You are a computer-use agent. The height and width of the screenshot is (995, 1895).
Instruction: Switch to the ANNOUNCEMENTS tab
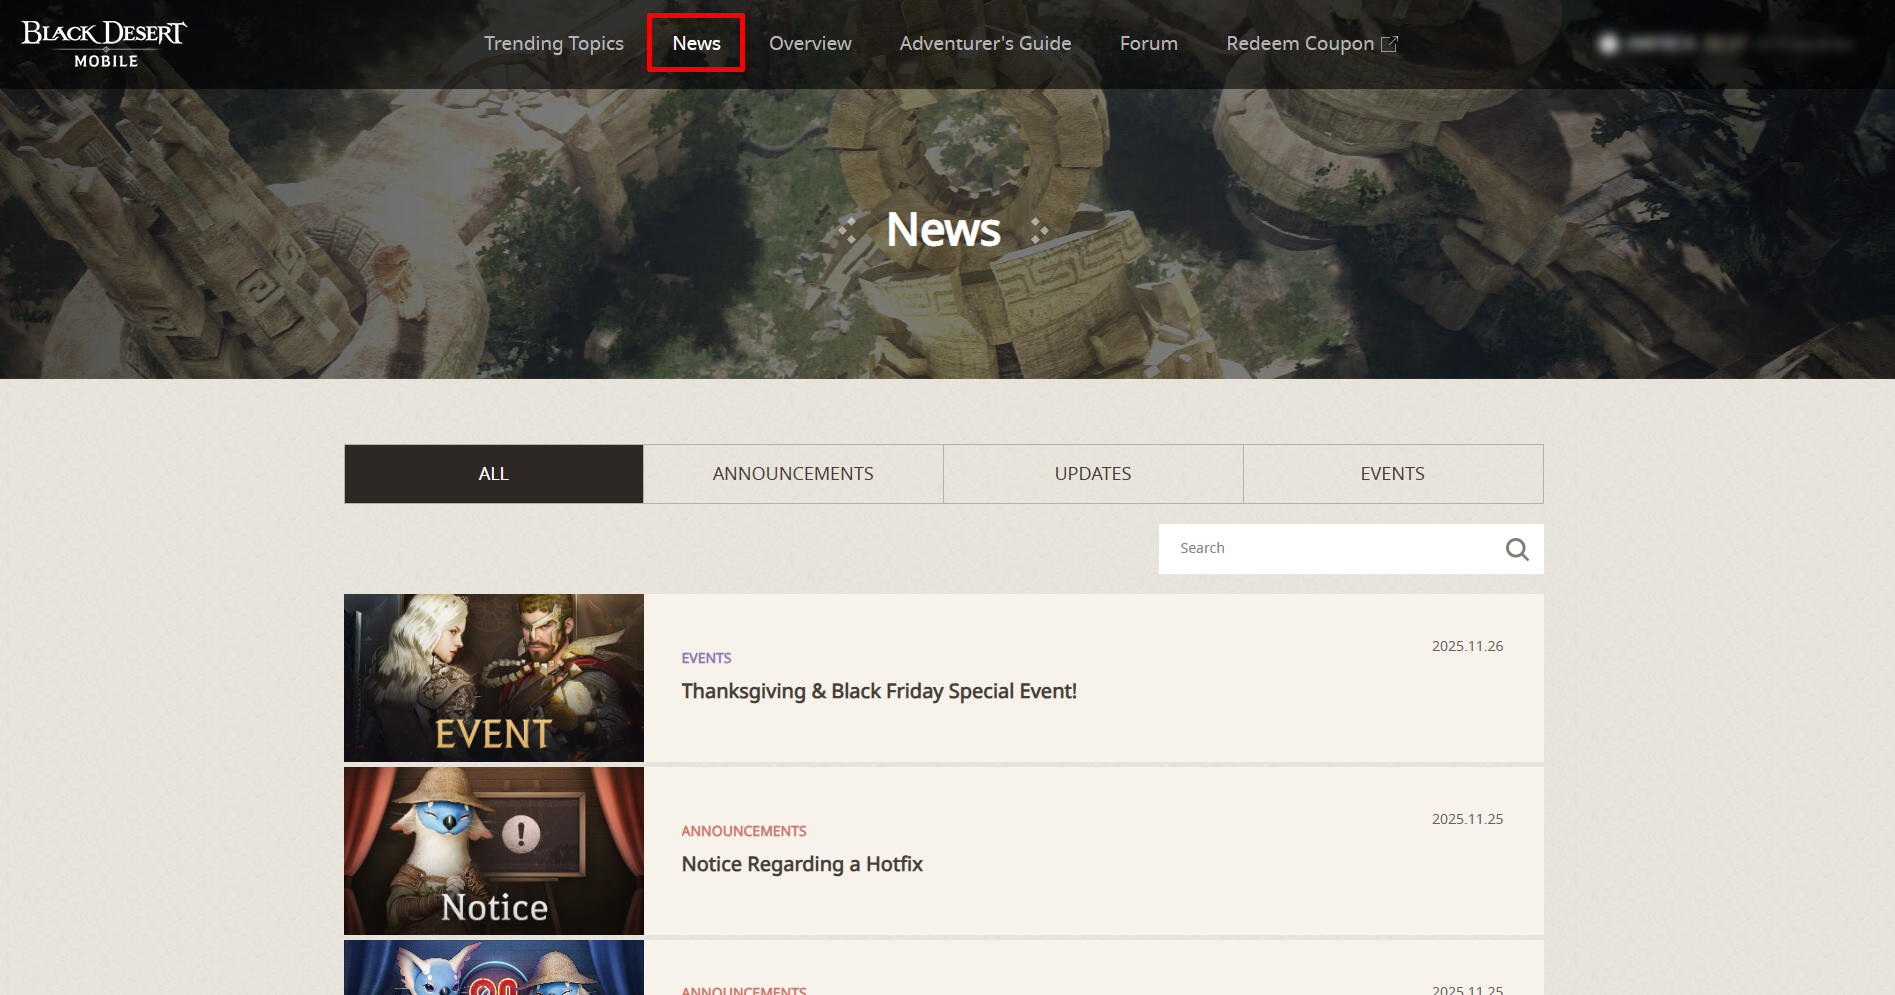pos(793,474)
